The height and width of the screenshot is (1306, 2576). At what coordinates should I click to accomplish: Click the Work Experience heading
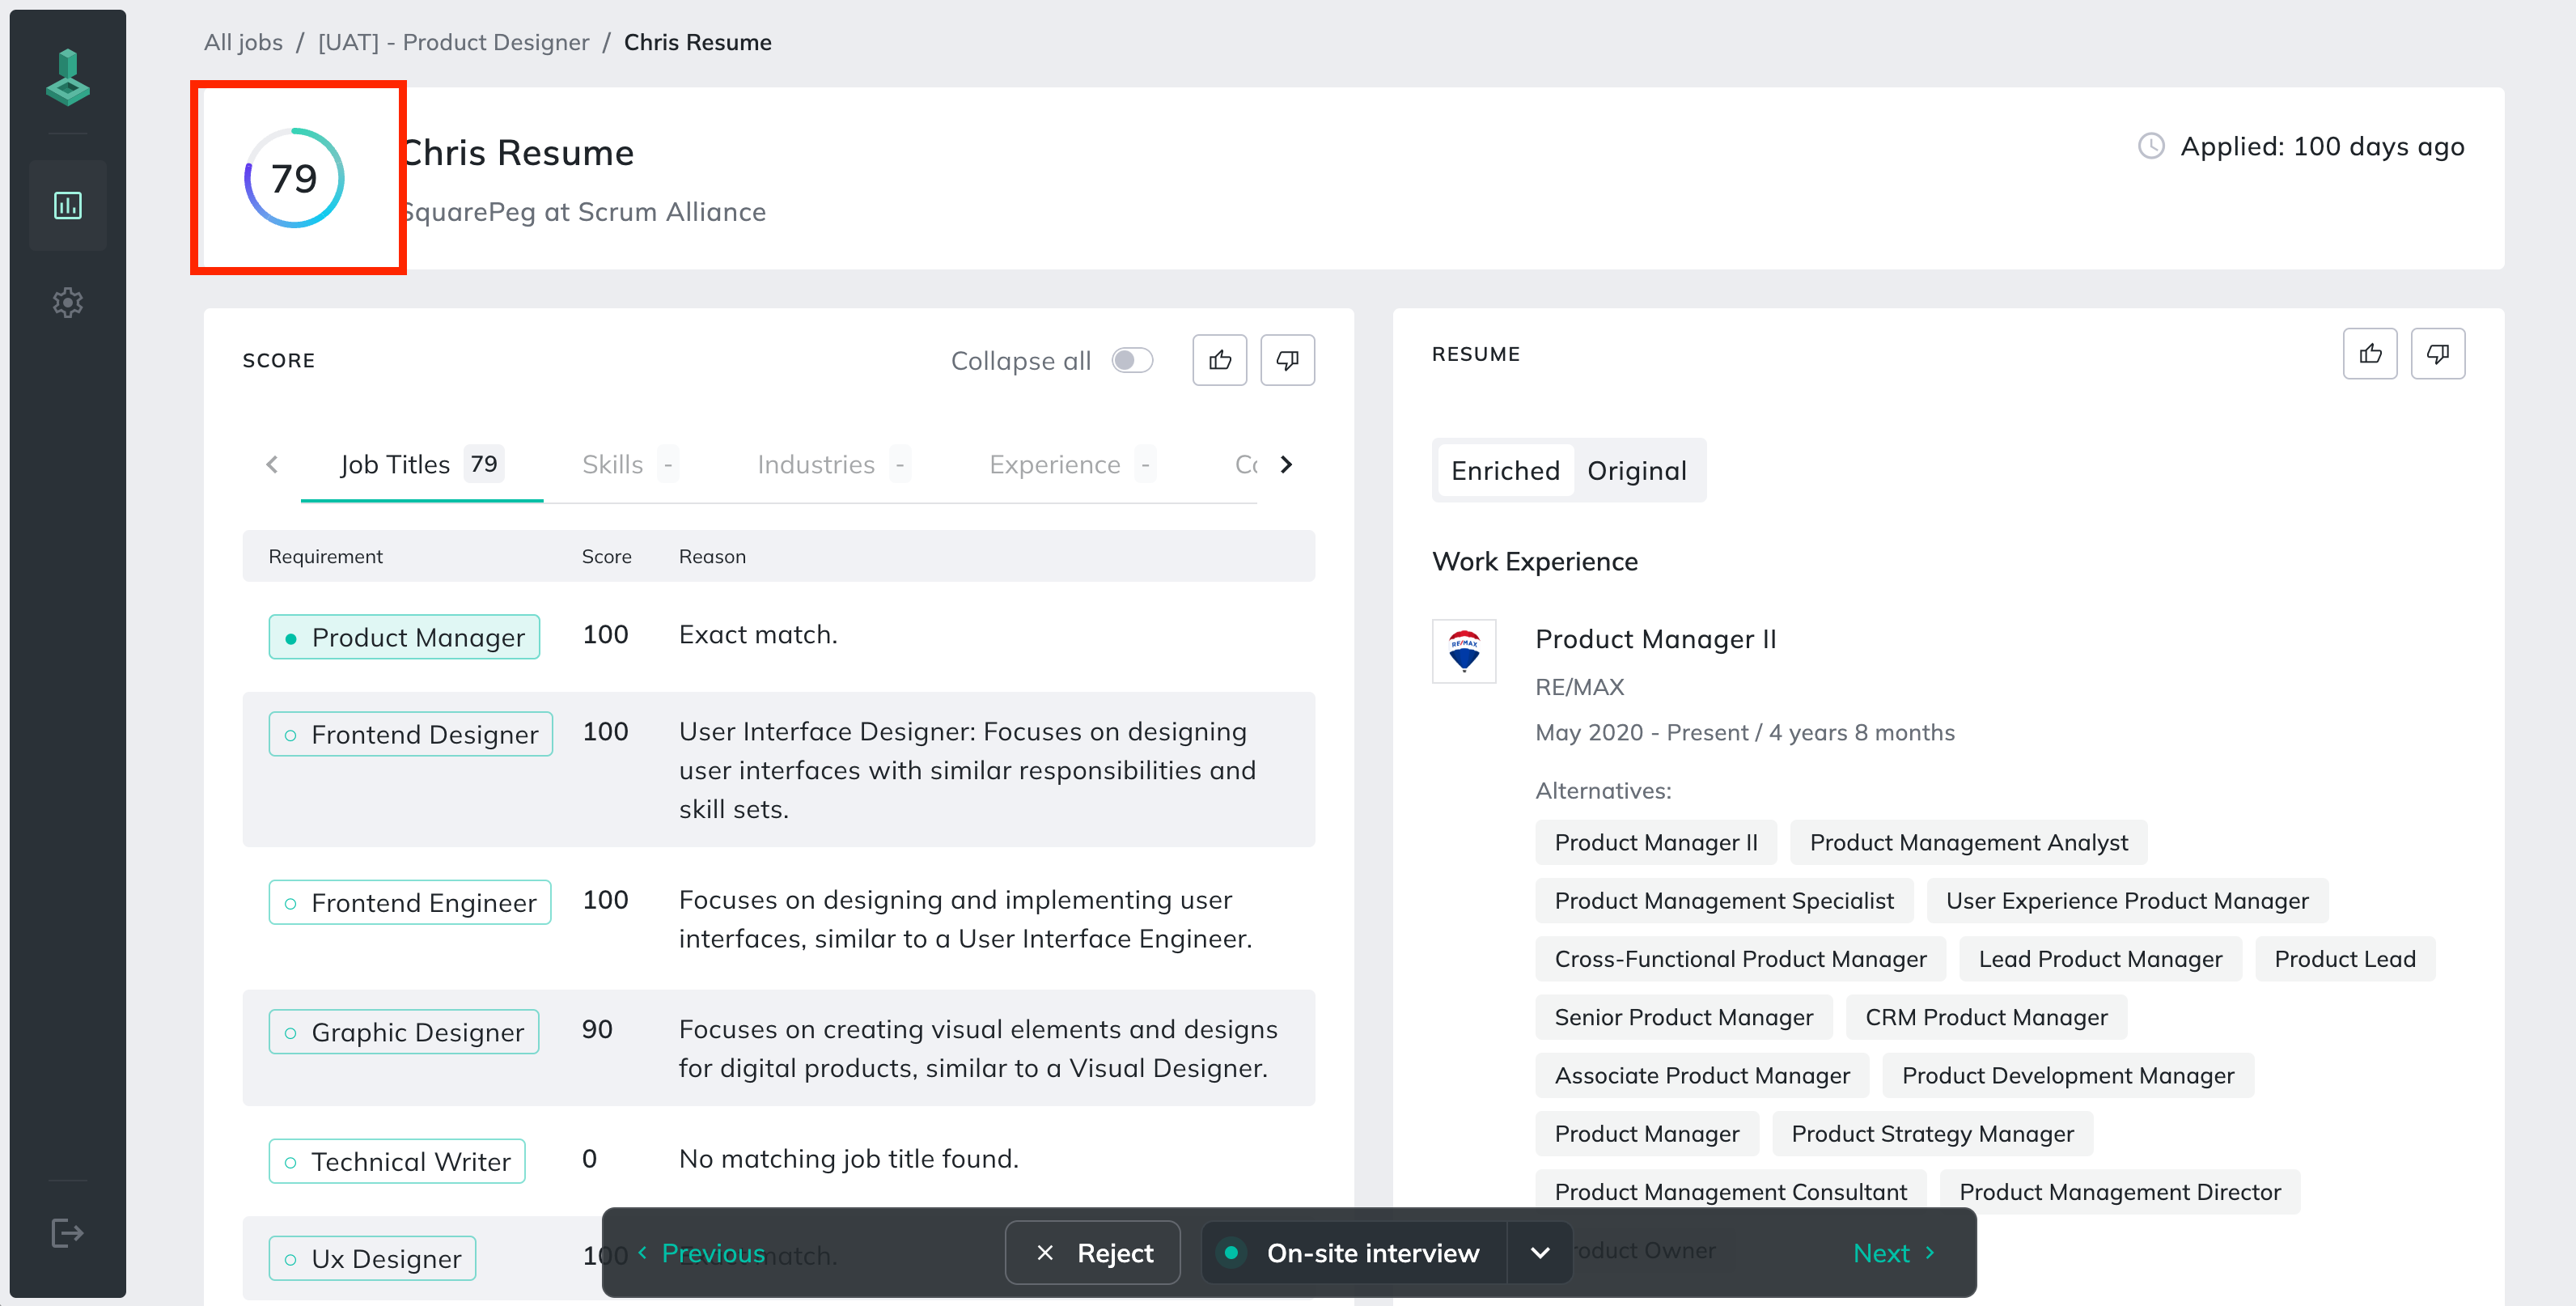pos(1535,561)
